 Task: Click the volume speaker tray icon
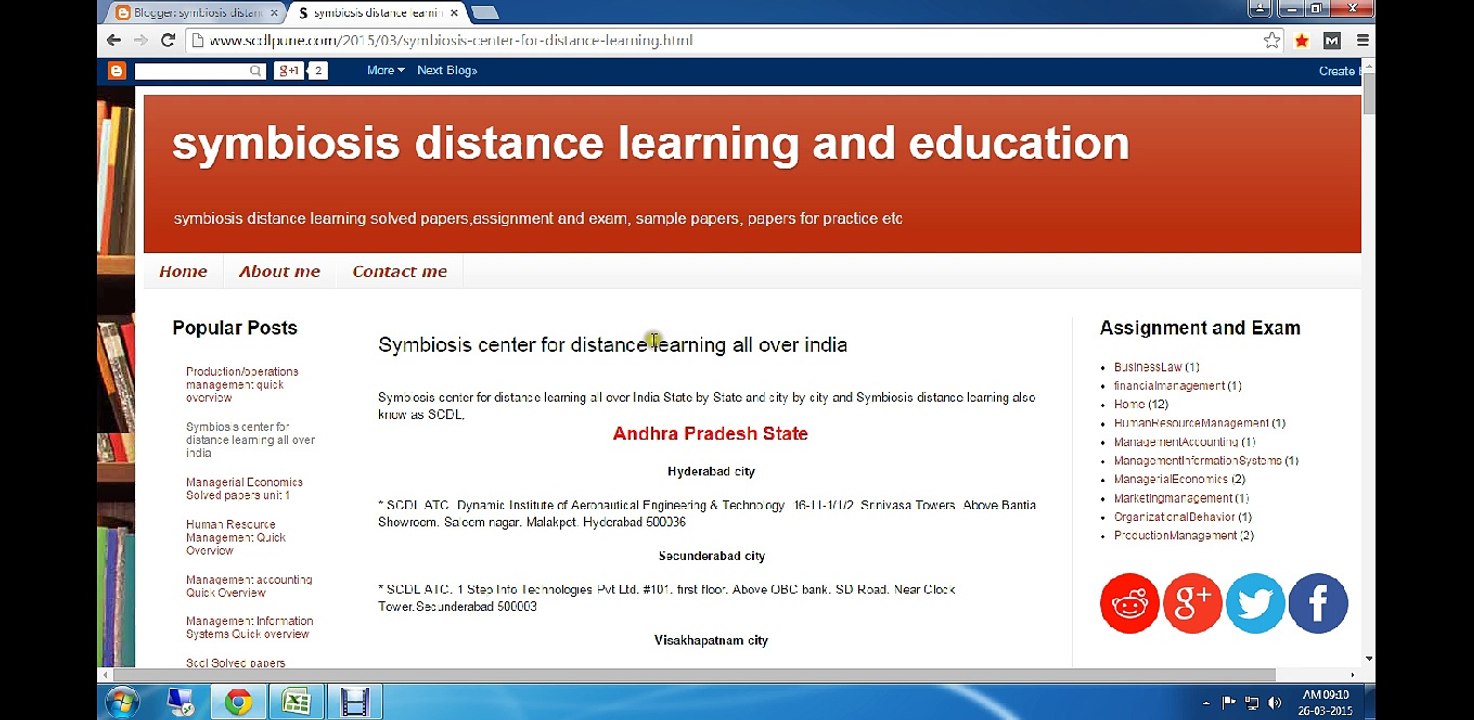(x=1274, y=703)
